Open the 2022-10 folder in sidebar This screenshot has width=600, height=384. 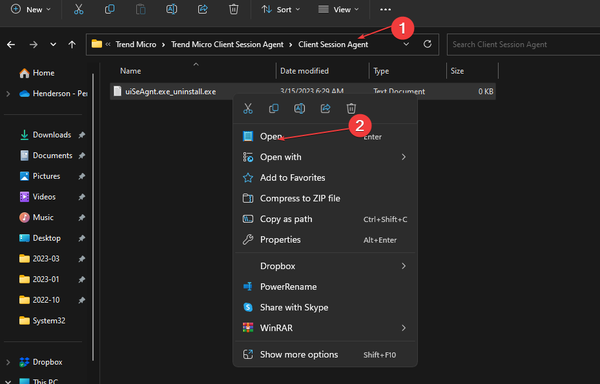[x=39, y=300]
